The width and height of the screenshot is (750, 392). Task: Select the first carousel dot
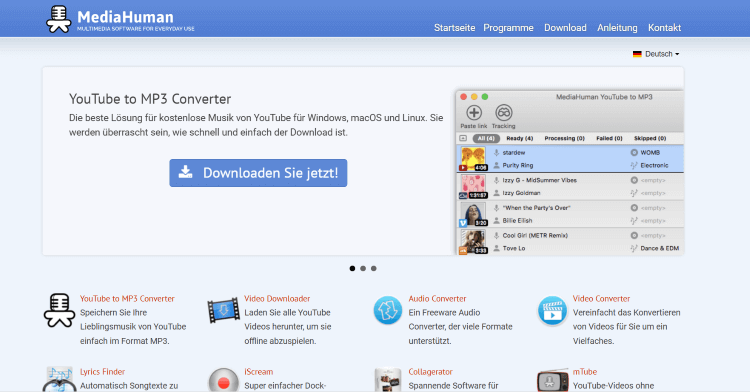click(x=353, y=269)
